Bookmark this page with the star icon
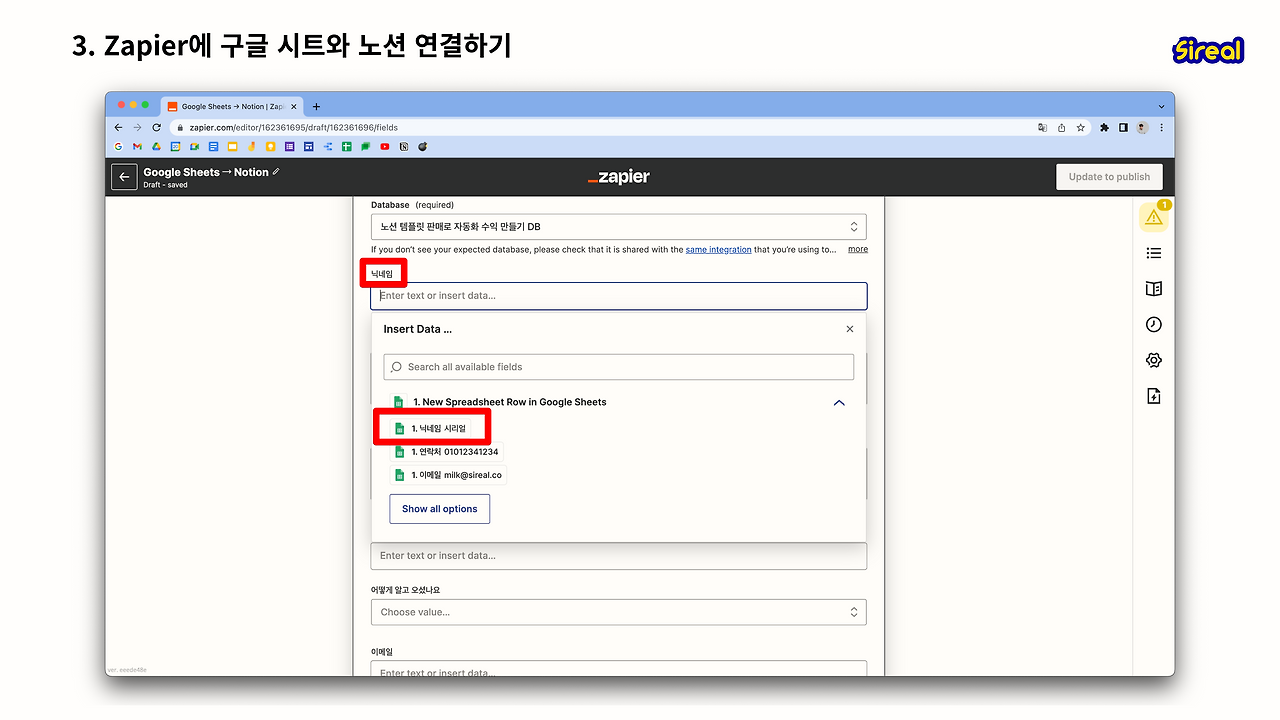The image size is (1280, 720). pos(1080,128)
